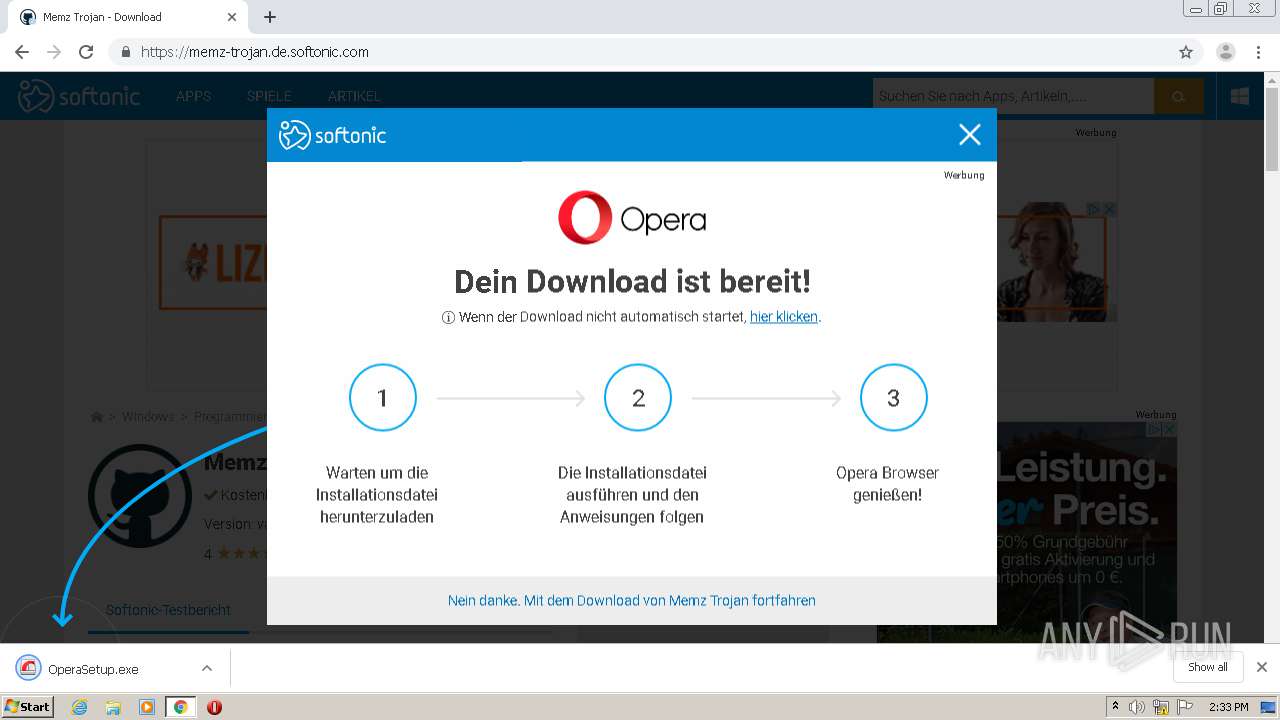Continue with Memz Trojan download link
1280x720 pixels.
tap(632, 601)
